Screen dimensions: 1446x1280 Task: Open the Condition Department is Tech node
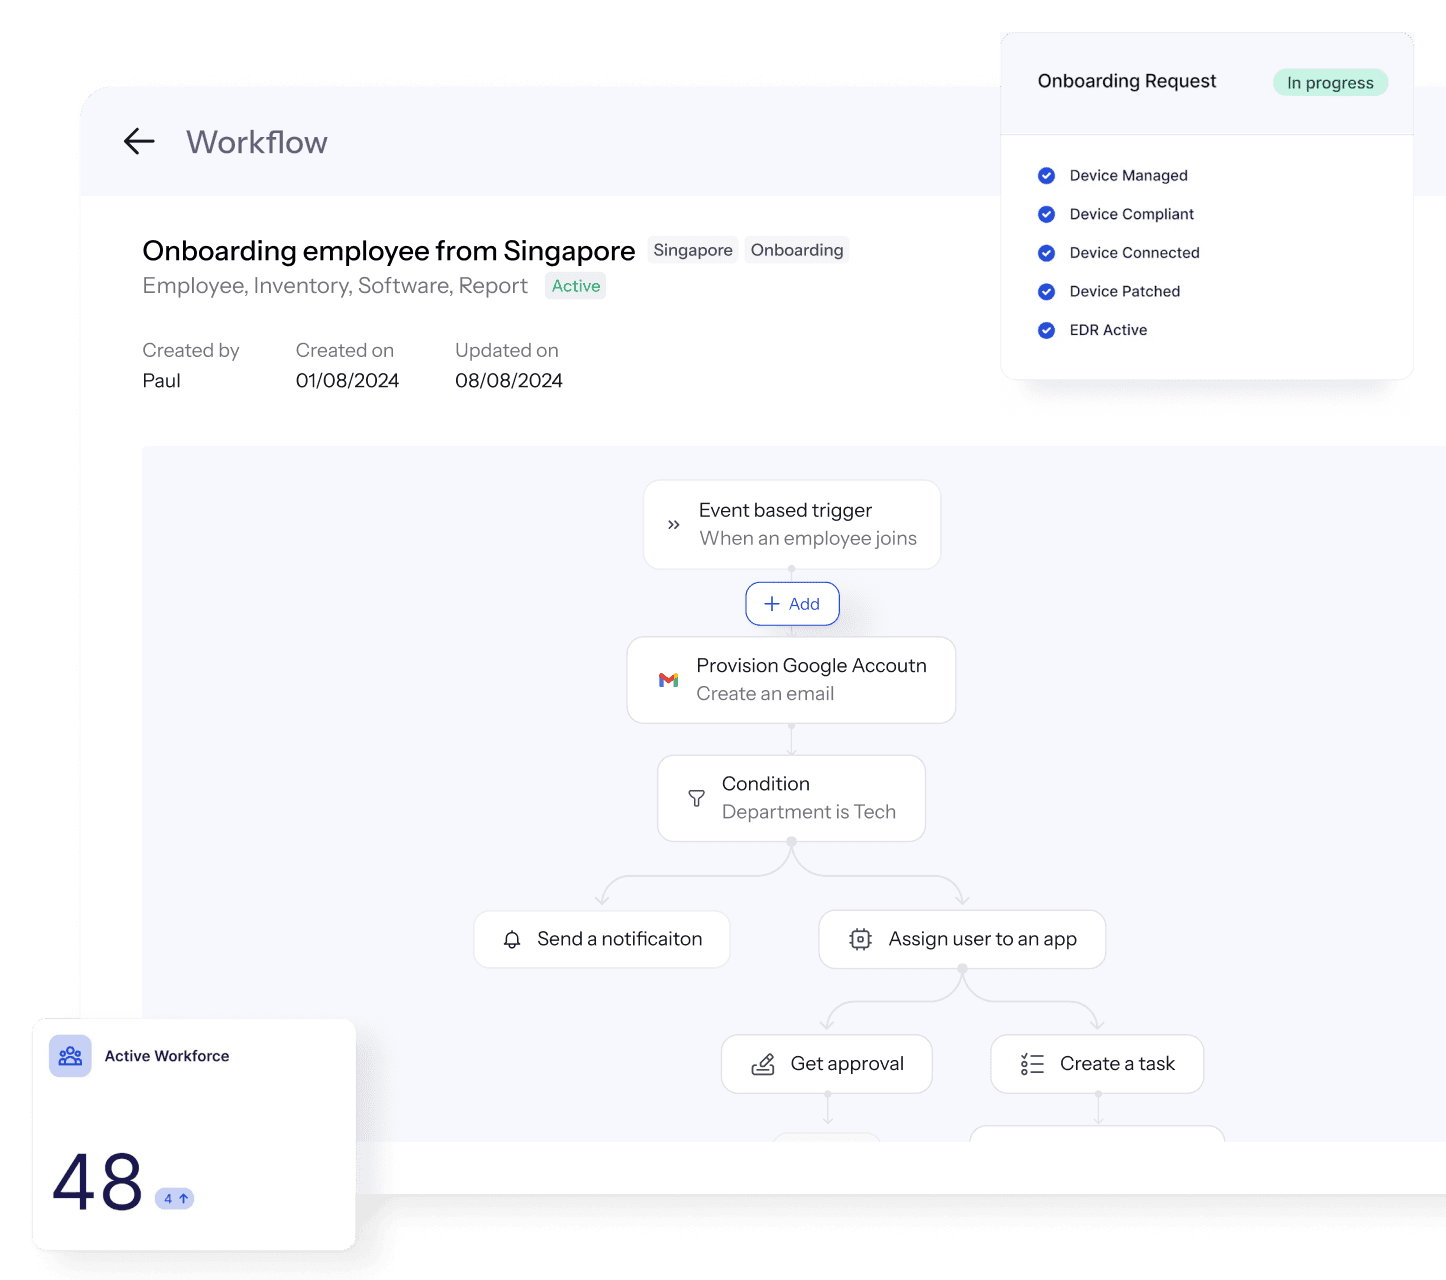pyautogui.click(x=791, y=798)
